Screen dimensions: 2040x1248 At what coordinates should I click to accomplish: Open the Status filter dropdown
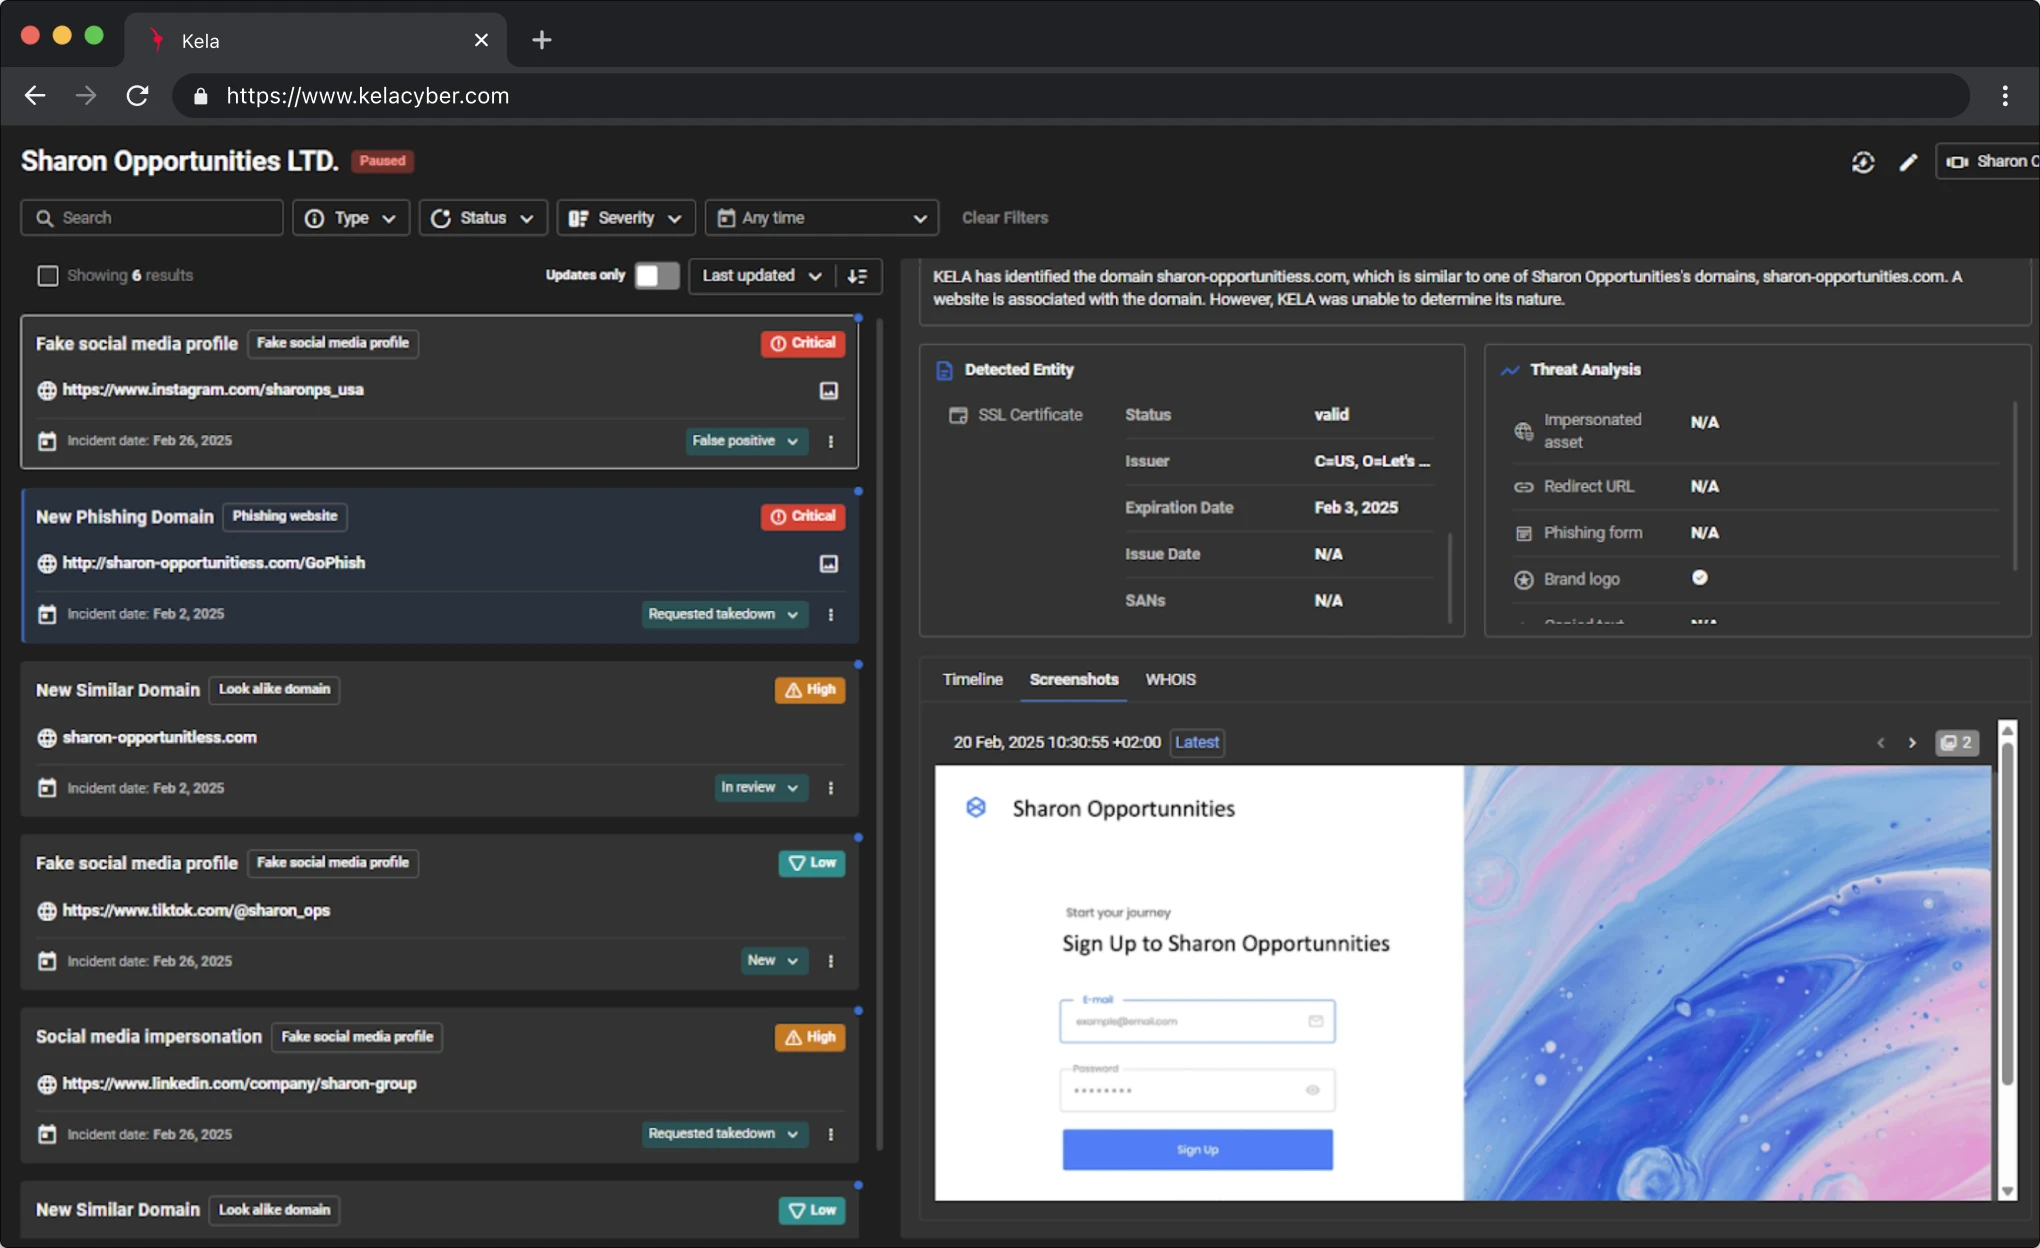pos(483,218)
